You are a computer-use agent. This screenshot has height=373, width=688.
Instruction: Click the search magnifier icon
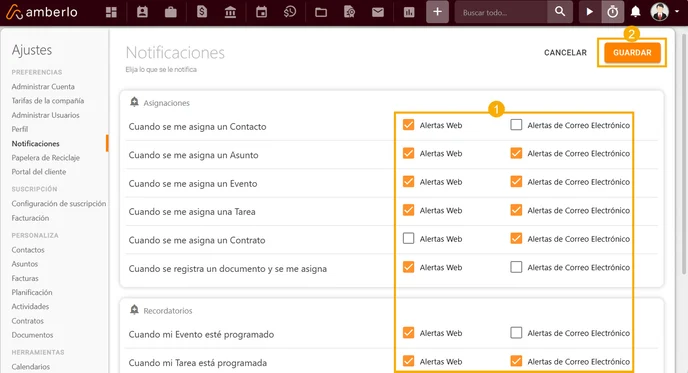click(560, 12)
